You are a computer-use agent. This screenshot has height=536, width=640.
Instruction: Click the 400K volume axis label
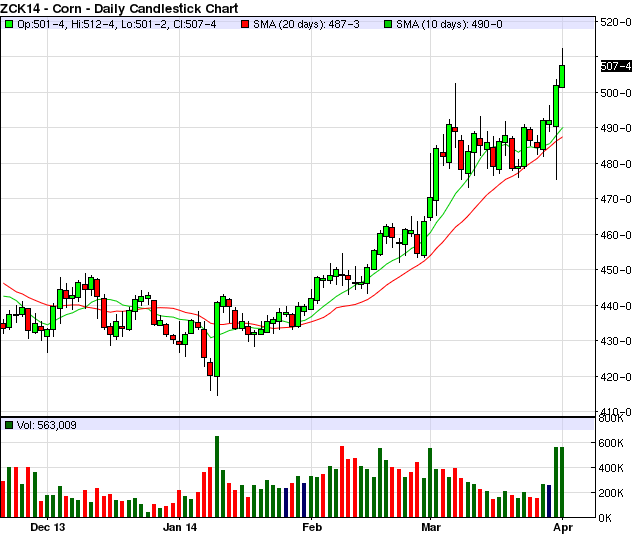coord(611,468)
